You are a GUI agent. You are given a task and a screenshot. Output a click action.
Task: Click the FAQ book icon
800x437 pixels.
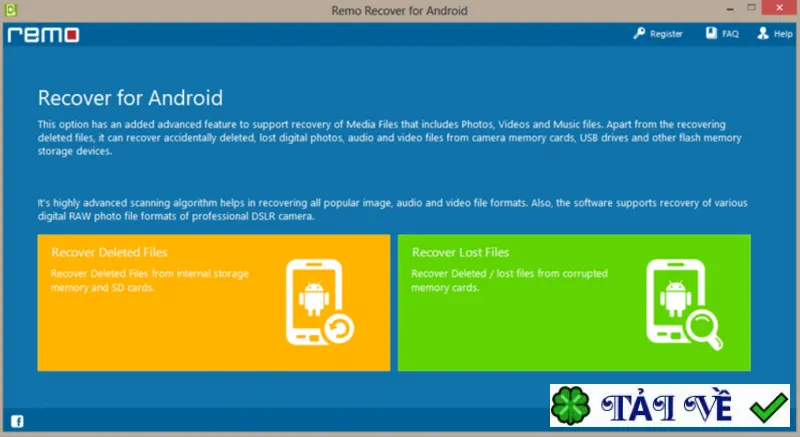711,33
